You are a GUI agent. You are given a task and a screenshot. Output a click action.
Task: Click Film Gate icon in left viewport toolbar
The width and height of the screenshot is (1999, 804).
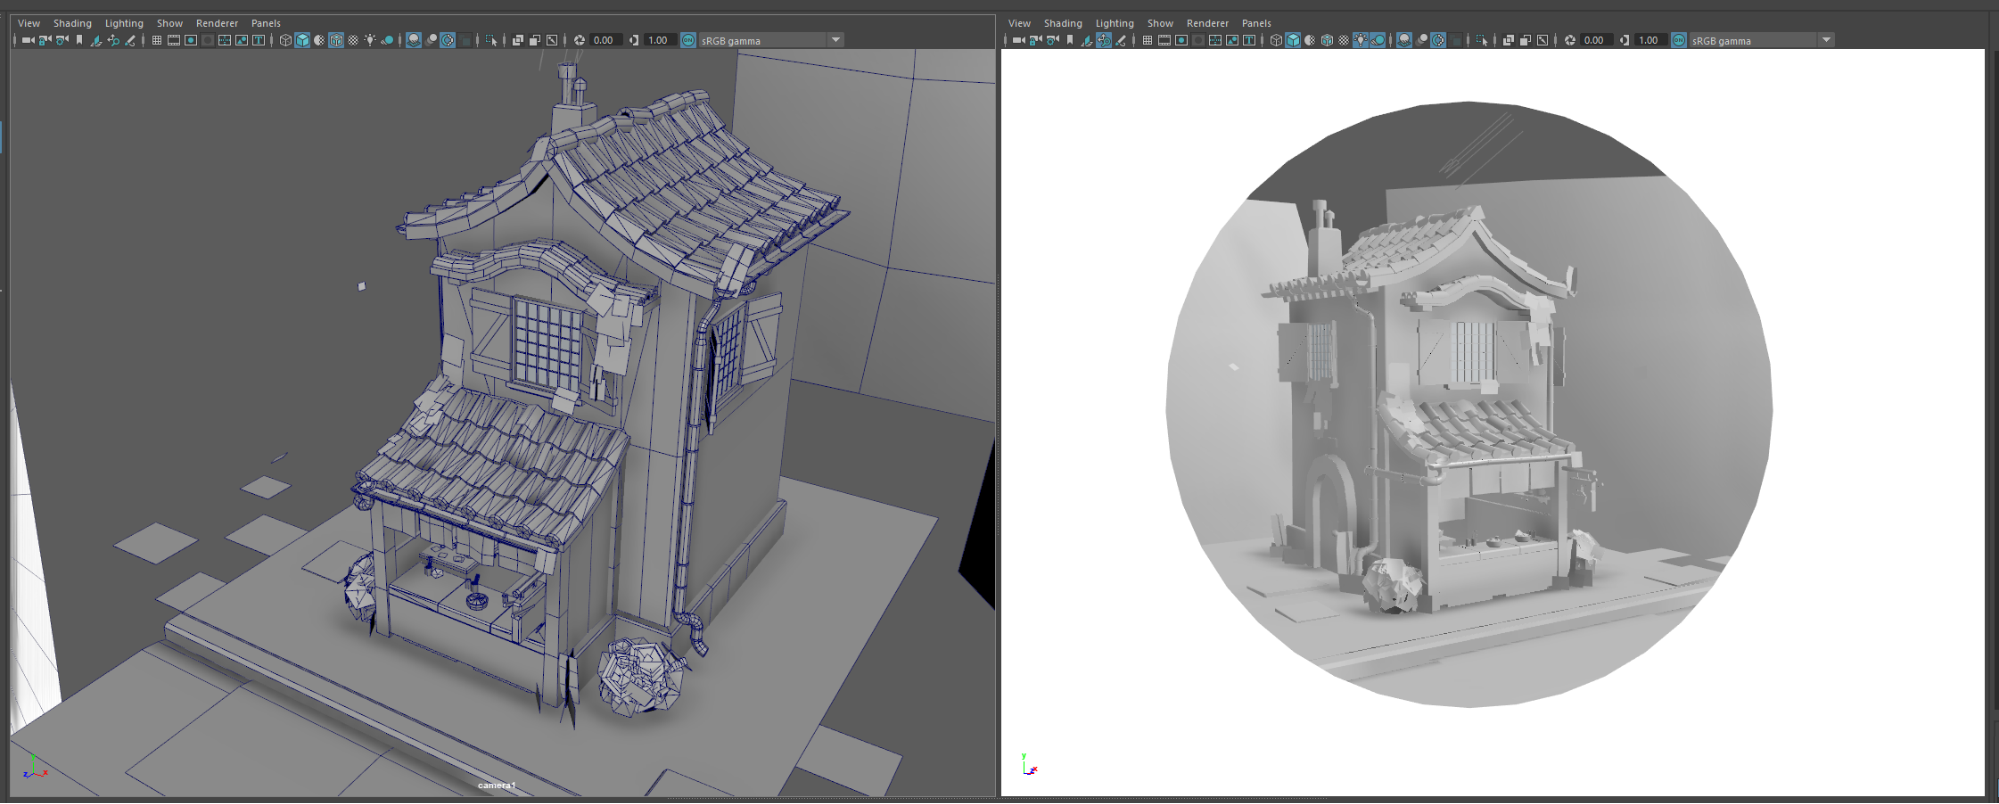[x=173, y=40]
